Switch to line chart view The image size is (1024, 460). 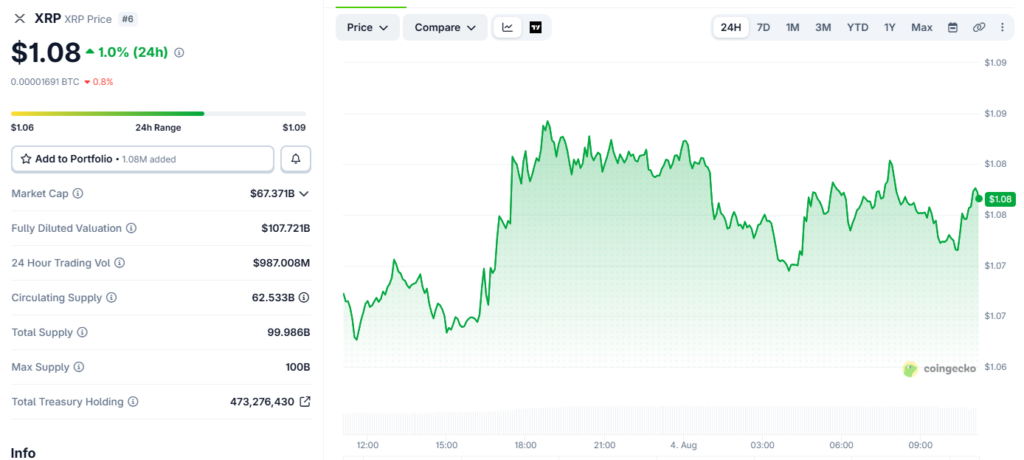coord(507,27)
